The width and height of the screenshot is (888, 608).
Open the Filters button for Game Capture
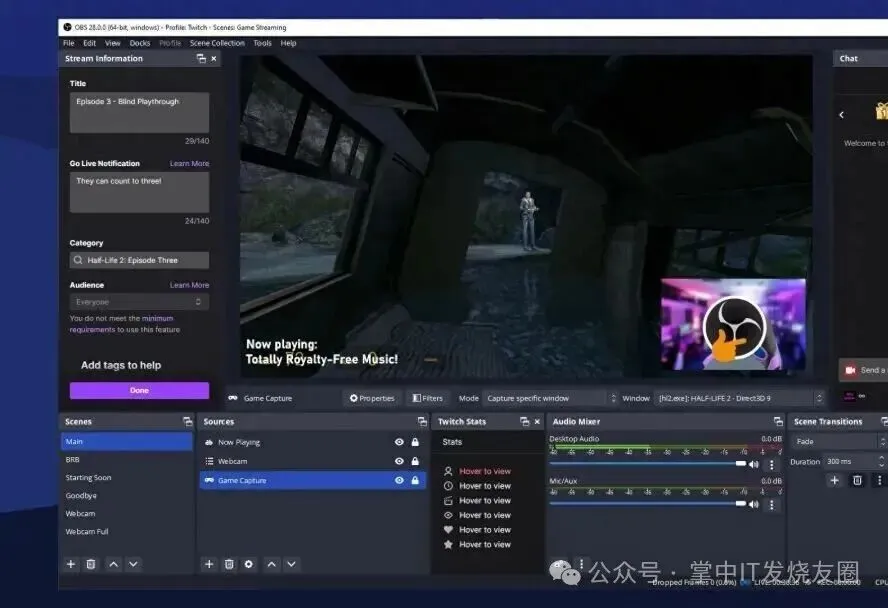428,398
